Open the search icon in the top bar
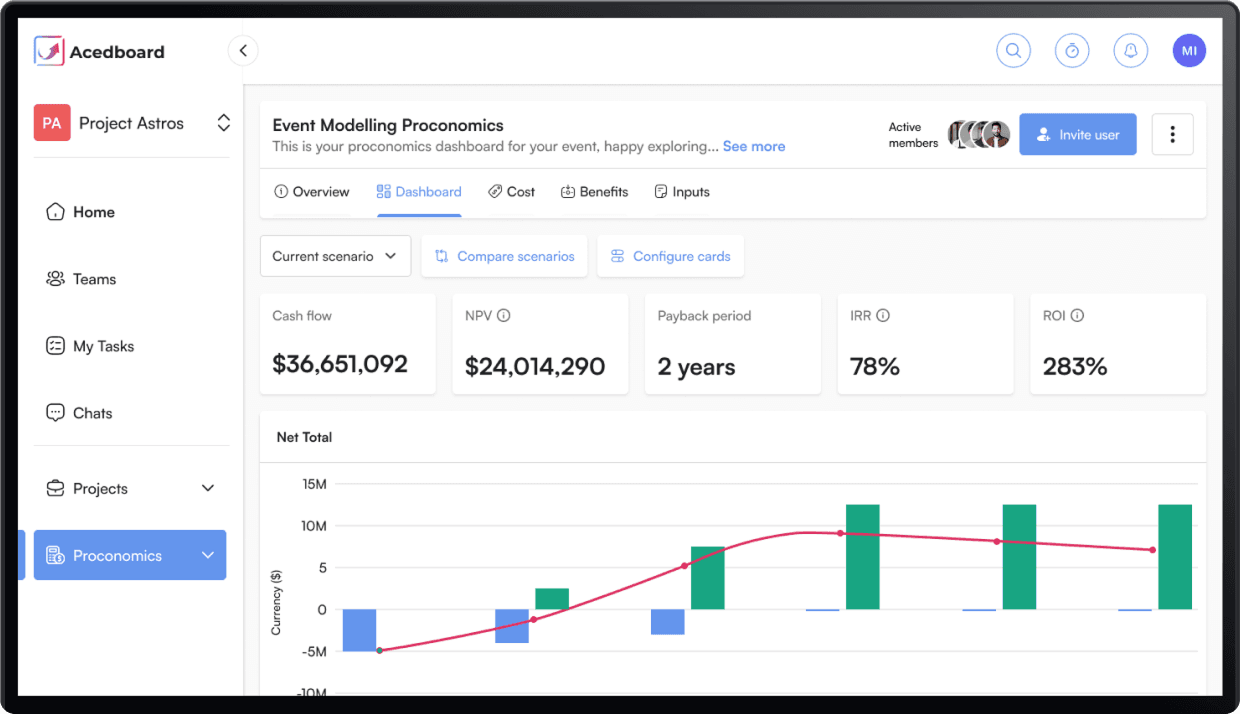This screenshot has width=1240, height=714. pyautogui.click(x=1013, y=50)
